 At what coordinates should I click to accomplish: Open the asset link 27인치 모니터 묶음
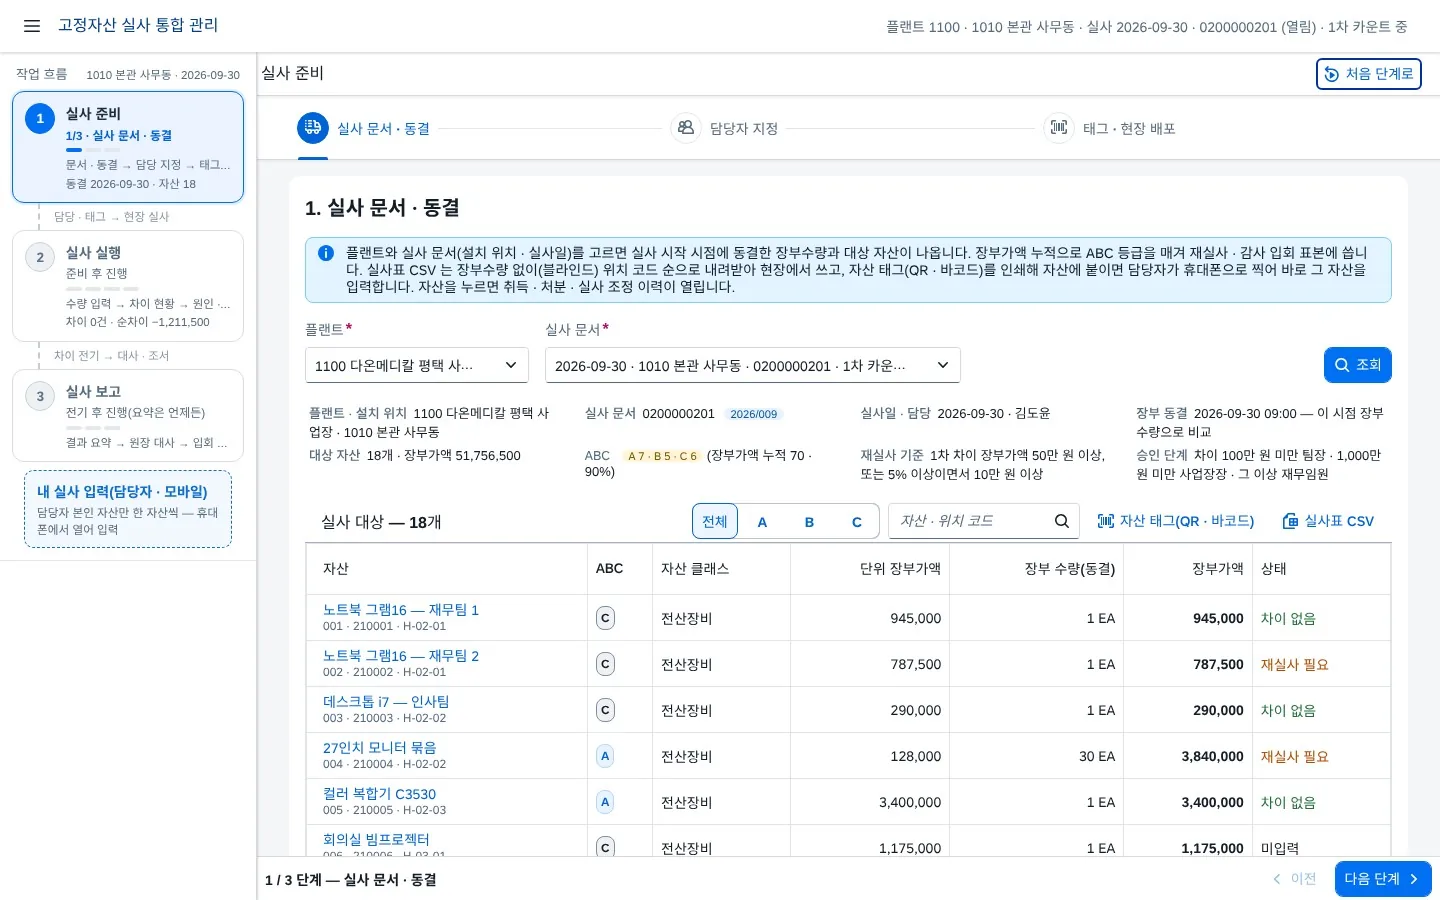380,748
